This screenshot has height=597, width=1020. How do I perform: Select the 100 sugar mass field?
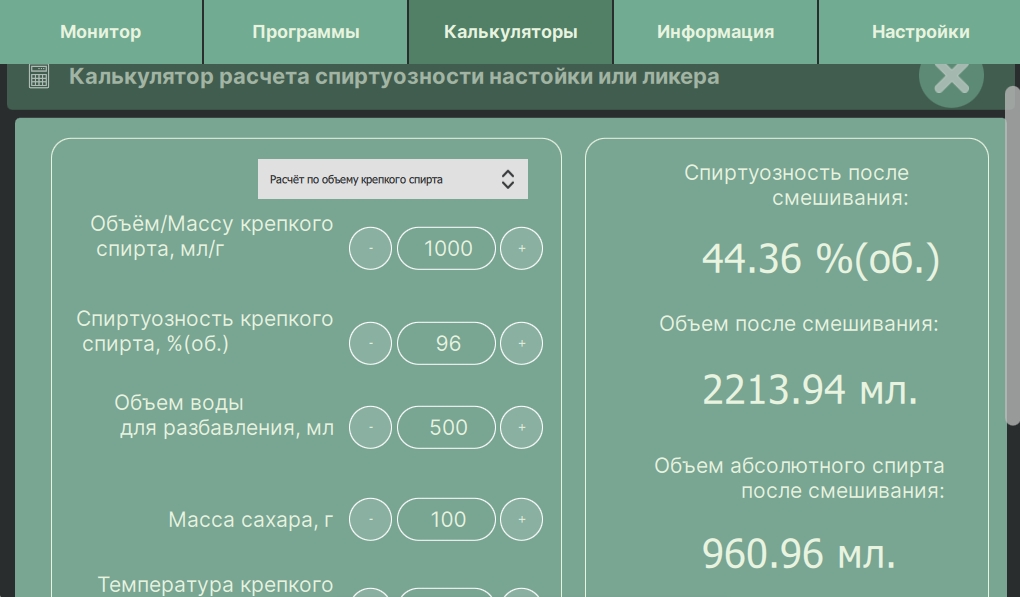point(446,519)
